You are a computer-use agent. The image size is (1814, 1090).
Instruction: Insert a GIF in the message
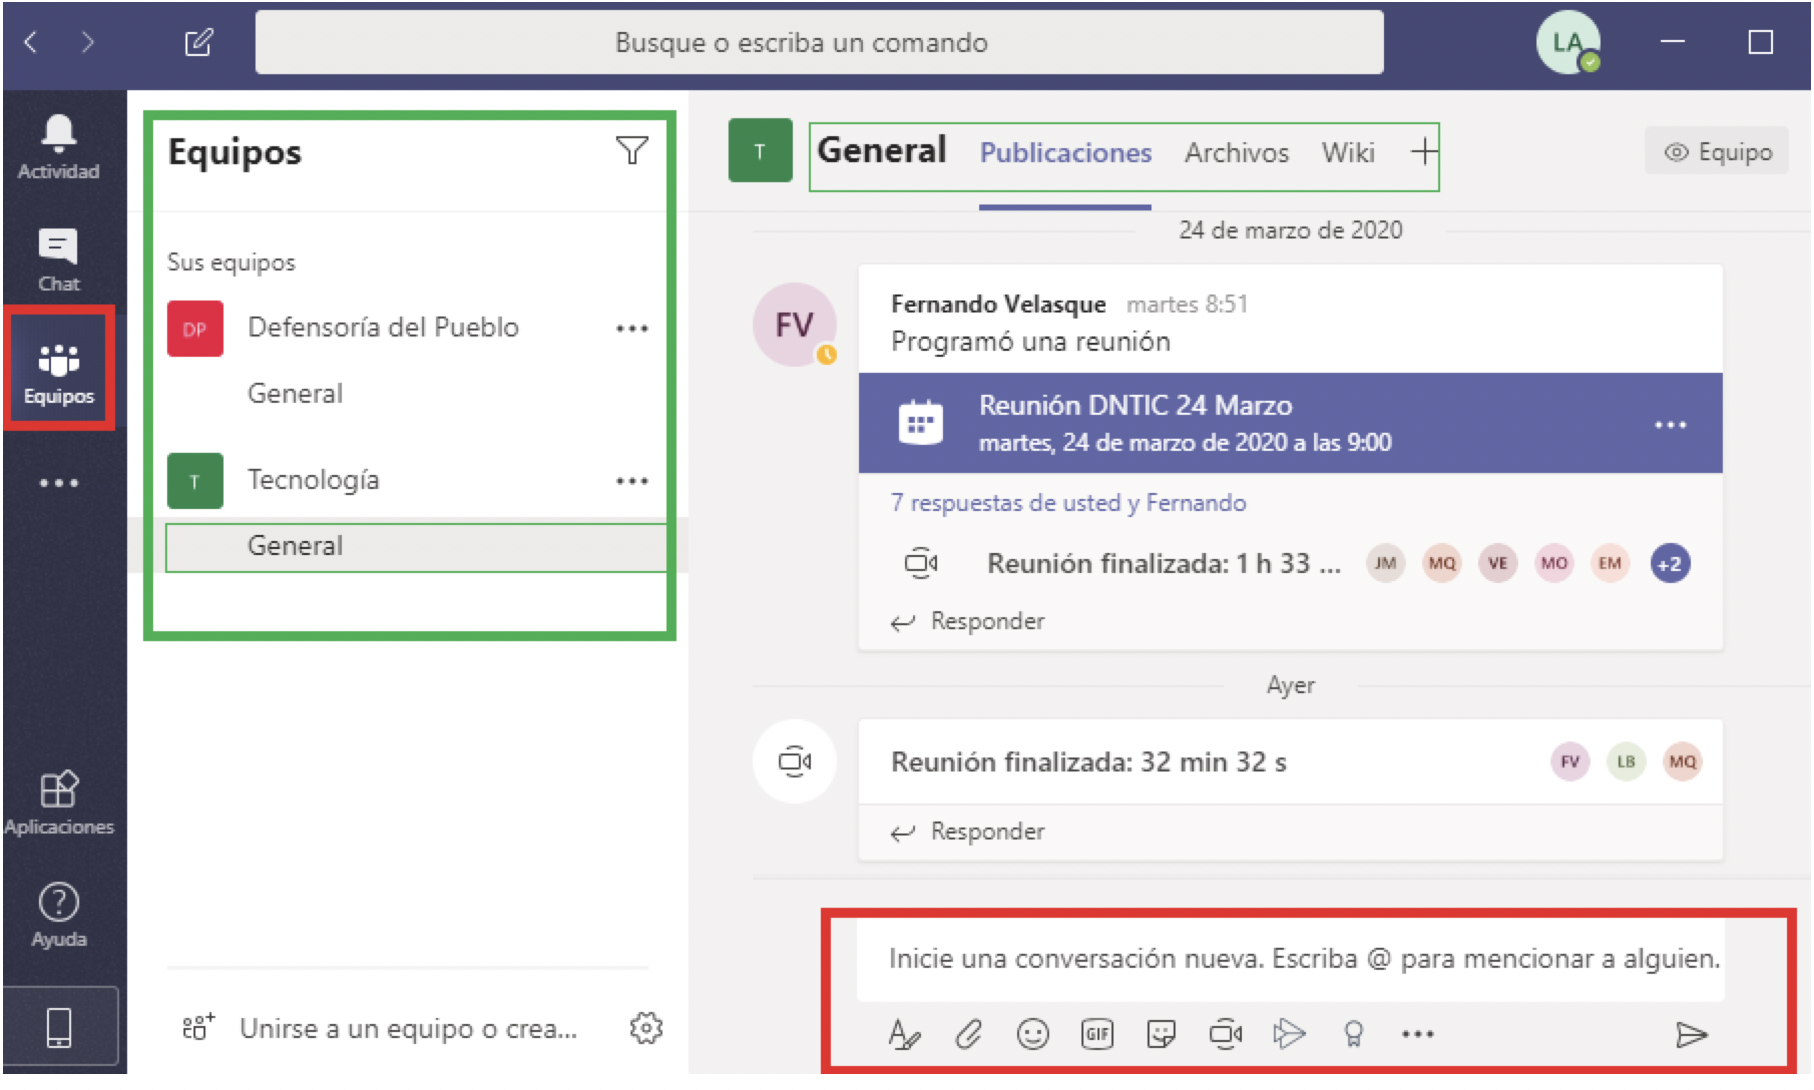point(1097,1034)
